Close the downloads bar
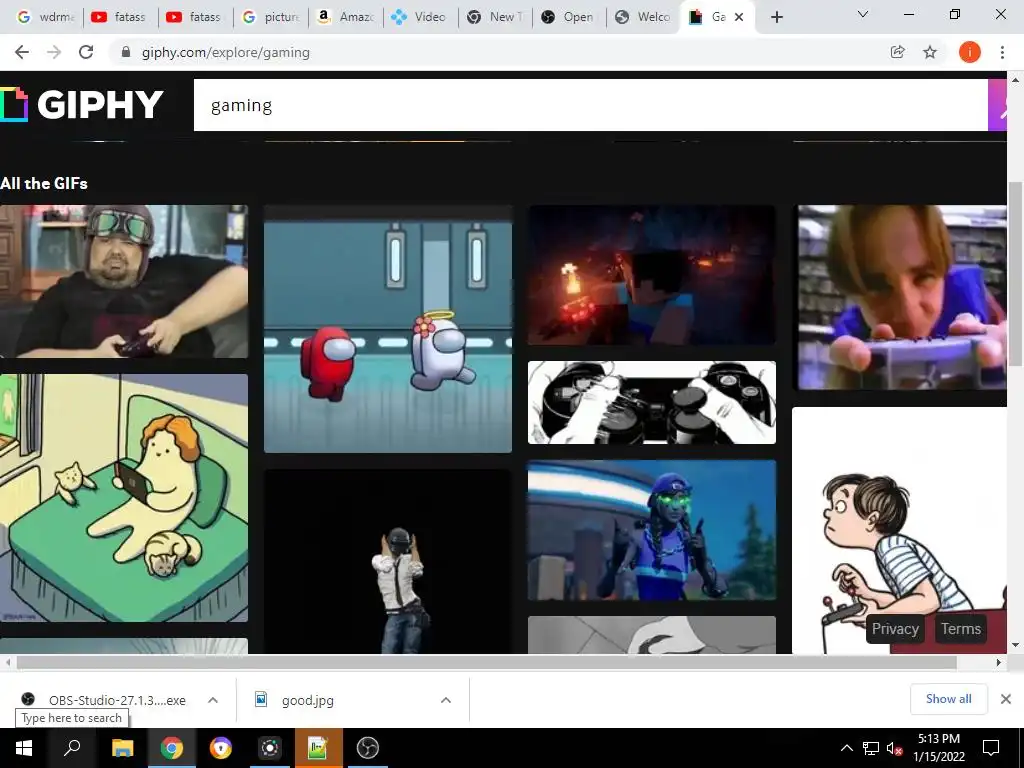 pyautogui.click(x=1006, y=699)
